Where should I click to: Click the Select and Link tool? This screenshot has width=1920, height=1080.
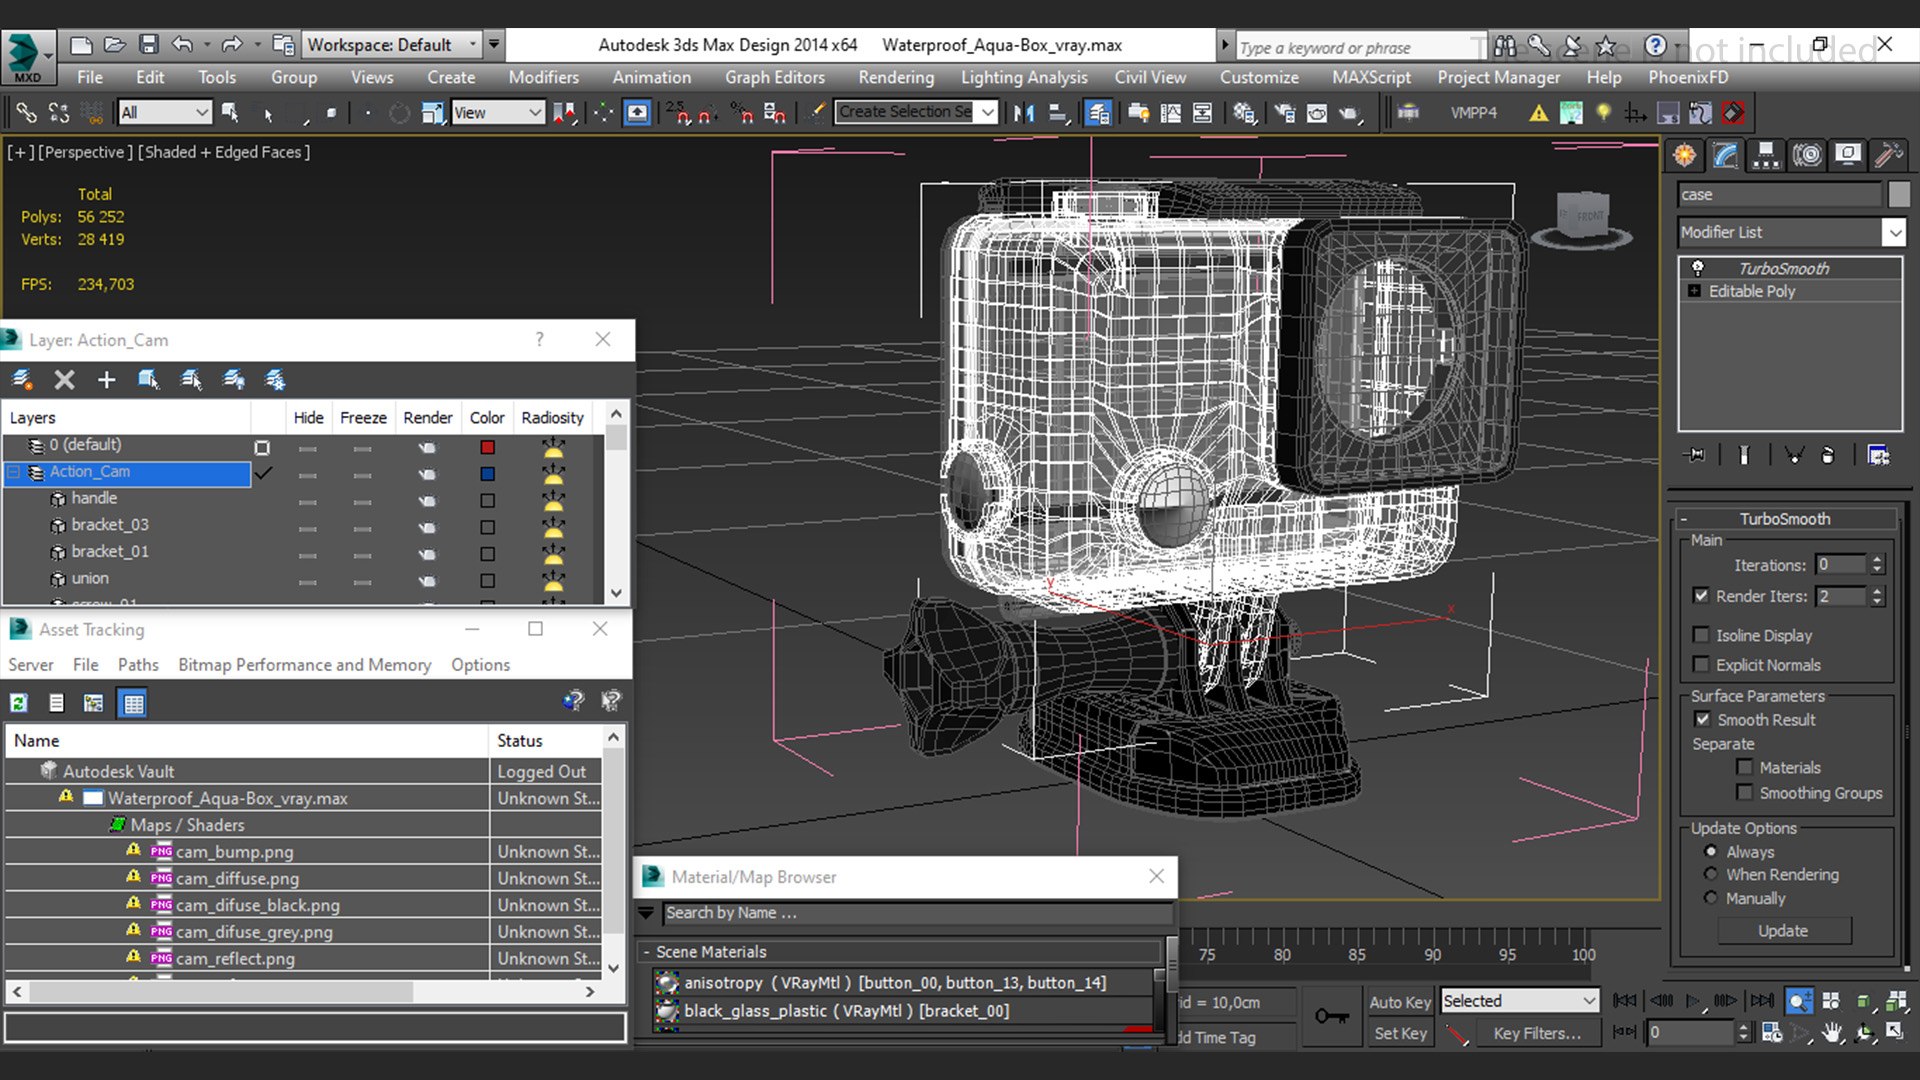pyautogui.click(x=26, y=113)
